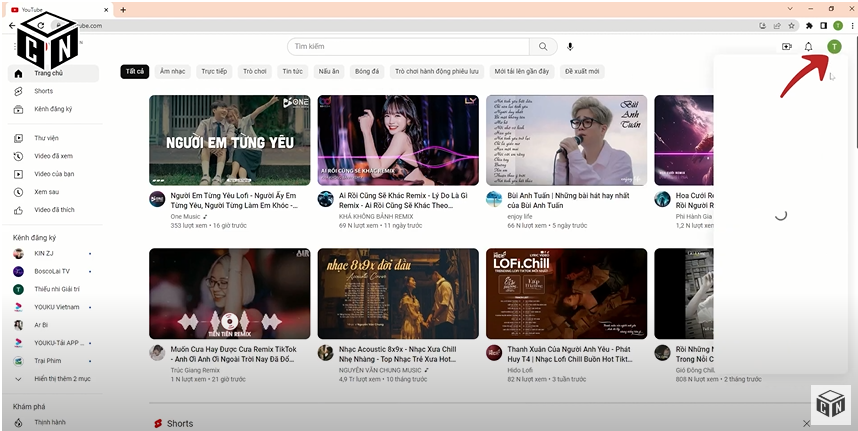Open Shorts from the sidebar
Viewport: 858px width, 431px height.
pyautogui.click(x=43, y=91)
